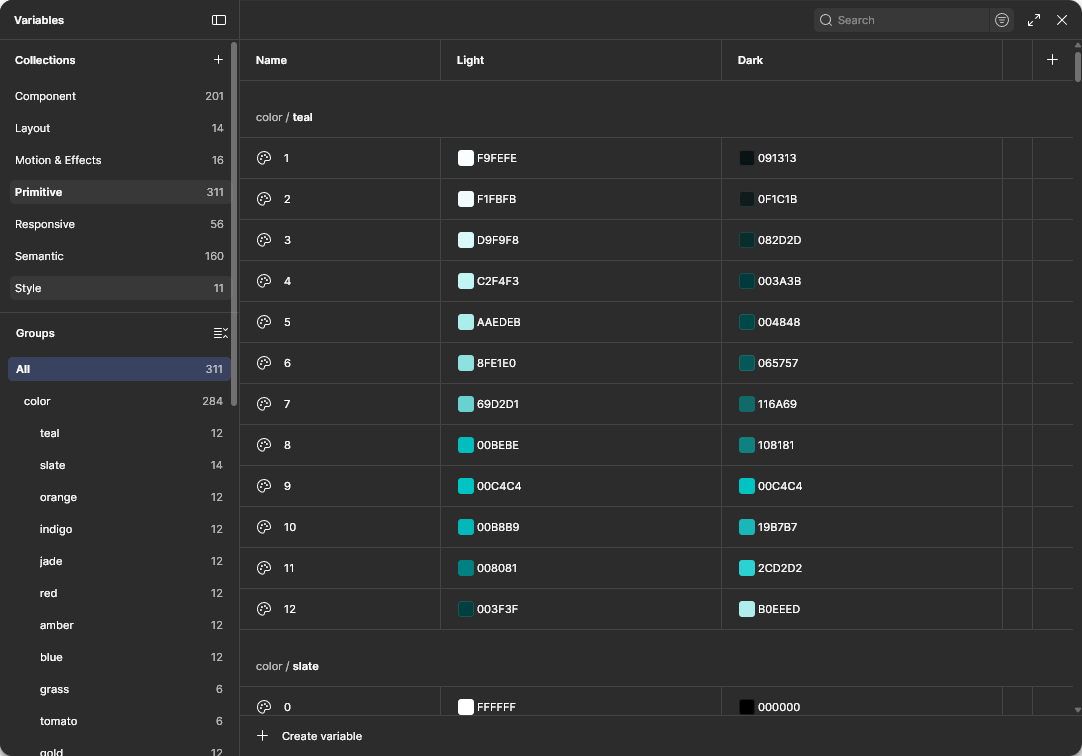Expand the variables window to full size
This screenshot has height=756, width=1082.
[x=1034, y=20]
